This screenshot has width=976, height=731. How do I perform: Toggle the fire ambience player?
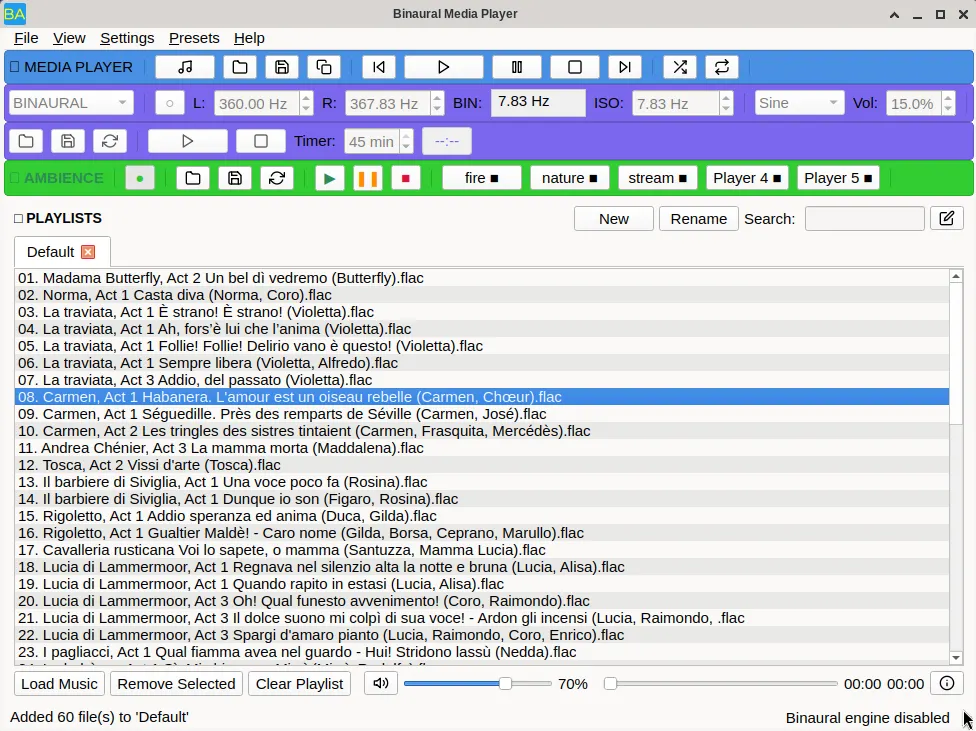482,178
